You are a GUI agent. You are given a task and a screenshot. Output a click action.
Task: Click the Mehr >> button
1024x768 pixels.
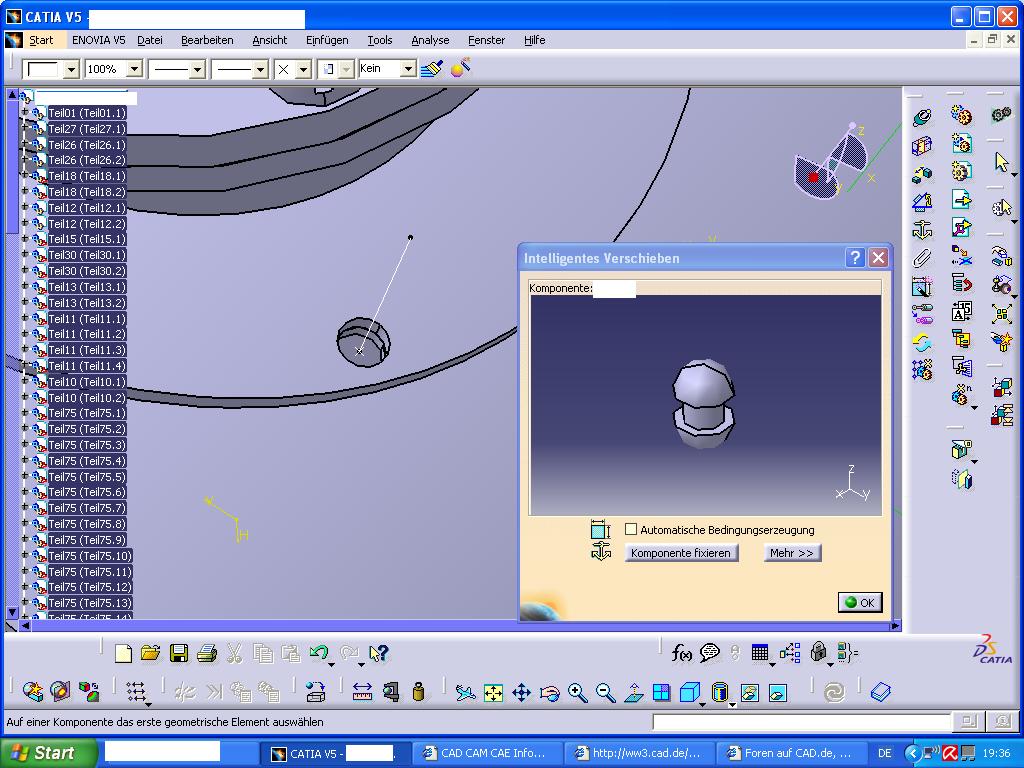click(792, 552)
